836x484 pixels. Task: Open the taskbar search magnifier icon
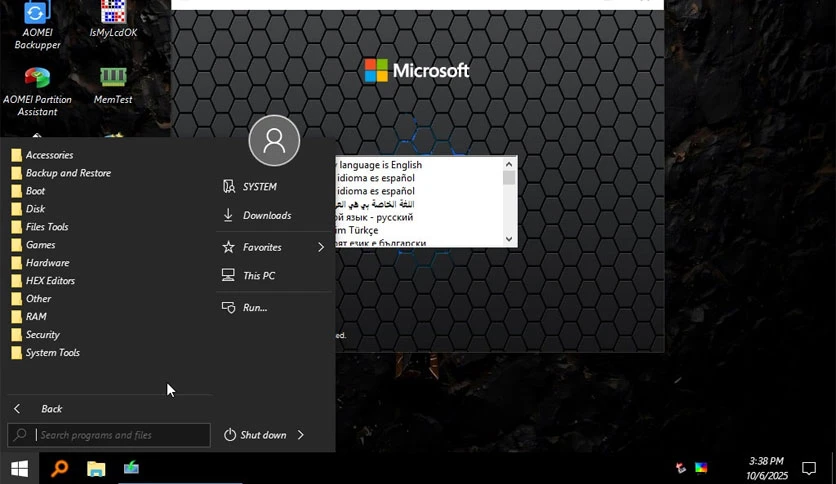click(59, 469)
